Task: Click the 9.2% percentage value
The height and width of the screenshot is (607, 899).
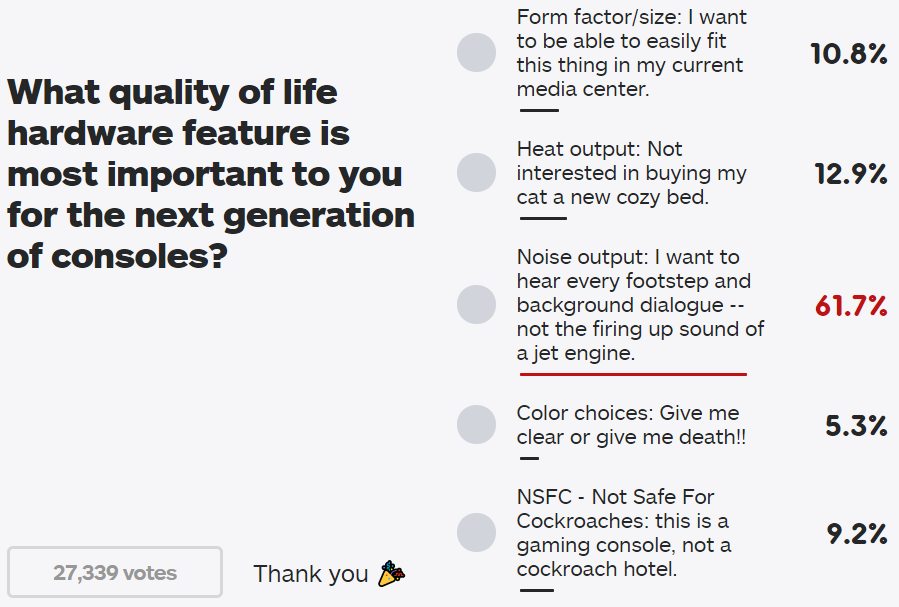Action: [857, 534]
